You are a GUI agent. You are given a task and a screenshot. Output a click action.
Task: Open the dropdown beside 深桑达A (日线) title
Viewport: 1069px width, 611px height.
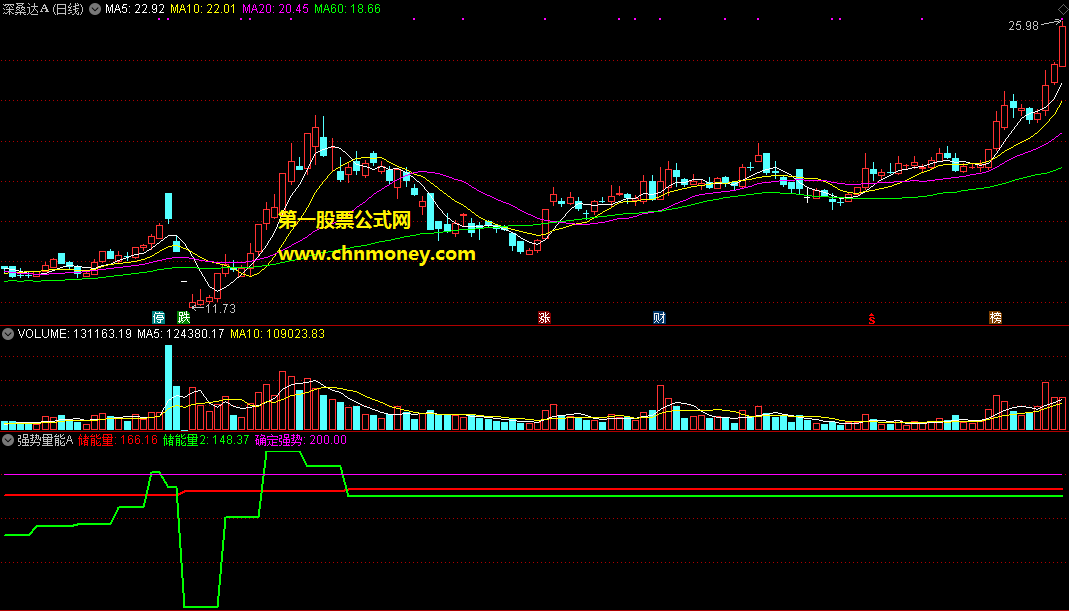point(95,9)
